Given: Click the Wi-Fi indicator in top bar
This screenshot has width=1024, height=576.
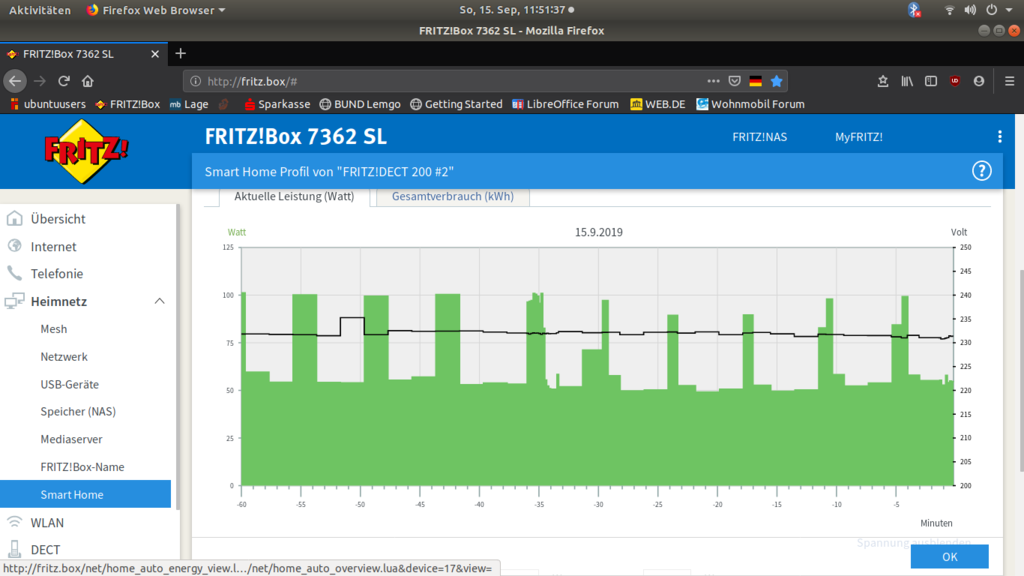Looking at the screenshot, I should [x=950, y=10].
